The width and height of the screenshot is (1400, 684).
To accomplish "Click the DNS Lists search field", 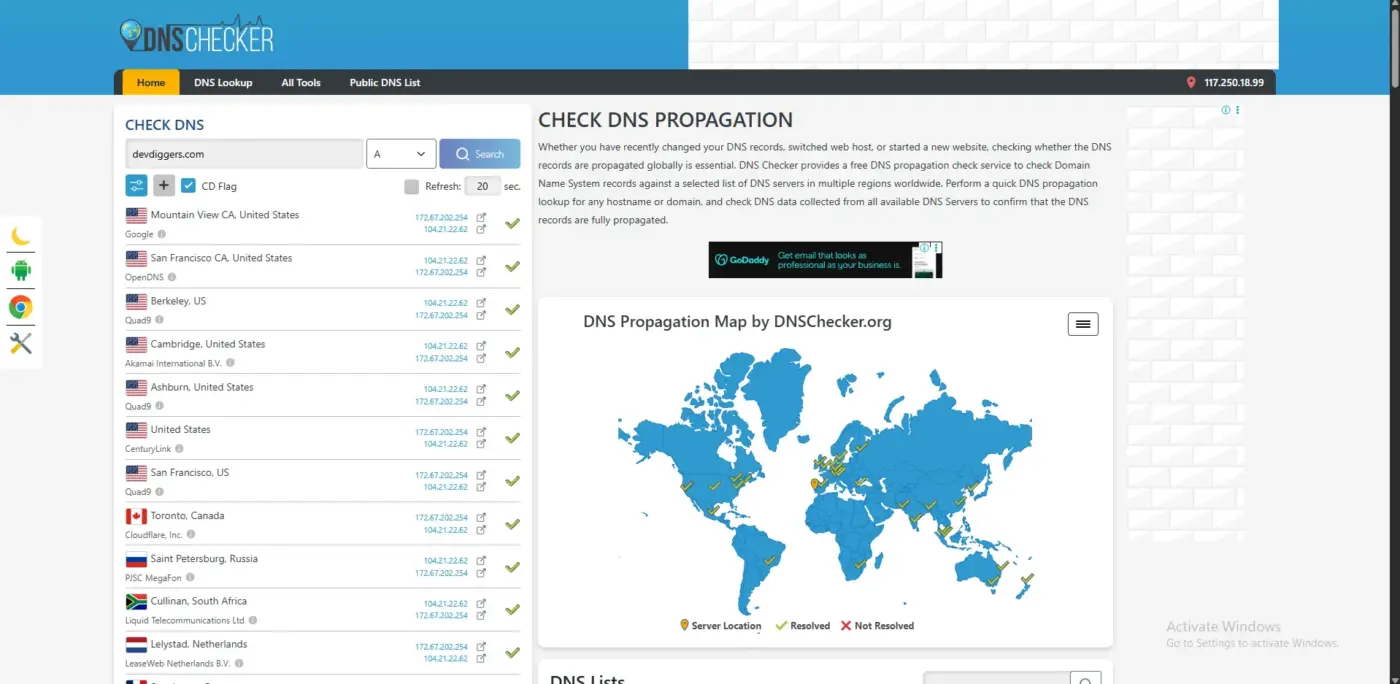I will point(997,679).
